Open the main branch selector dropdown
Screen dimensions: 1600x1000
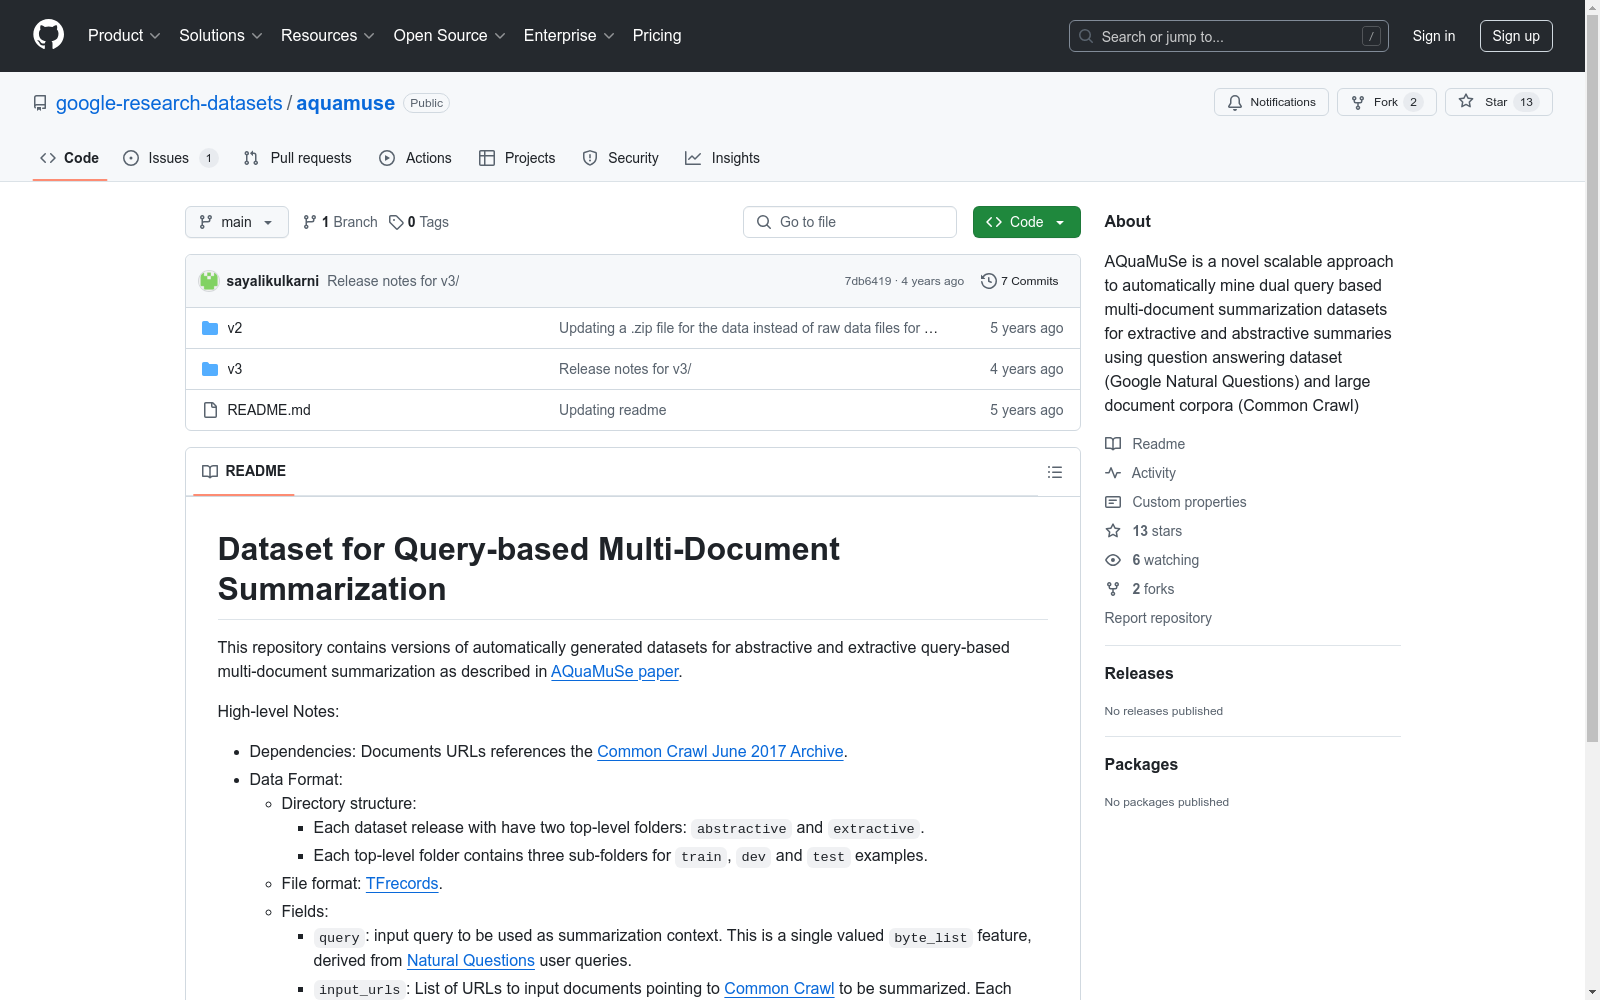coord(237,222)
